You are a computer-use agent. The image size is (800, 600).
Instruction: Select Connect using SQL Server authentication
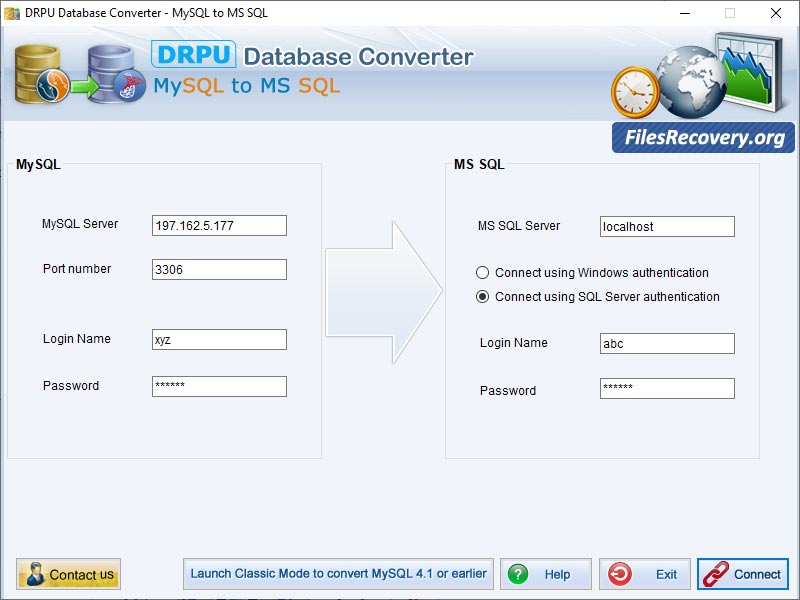point(482,296)
